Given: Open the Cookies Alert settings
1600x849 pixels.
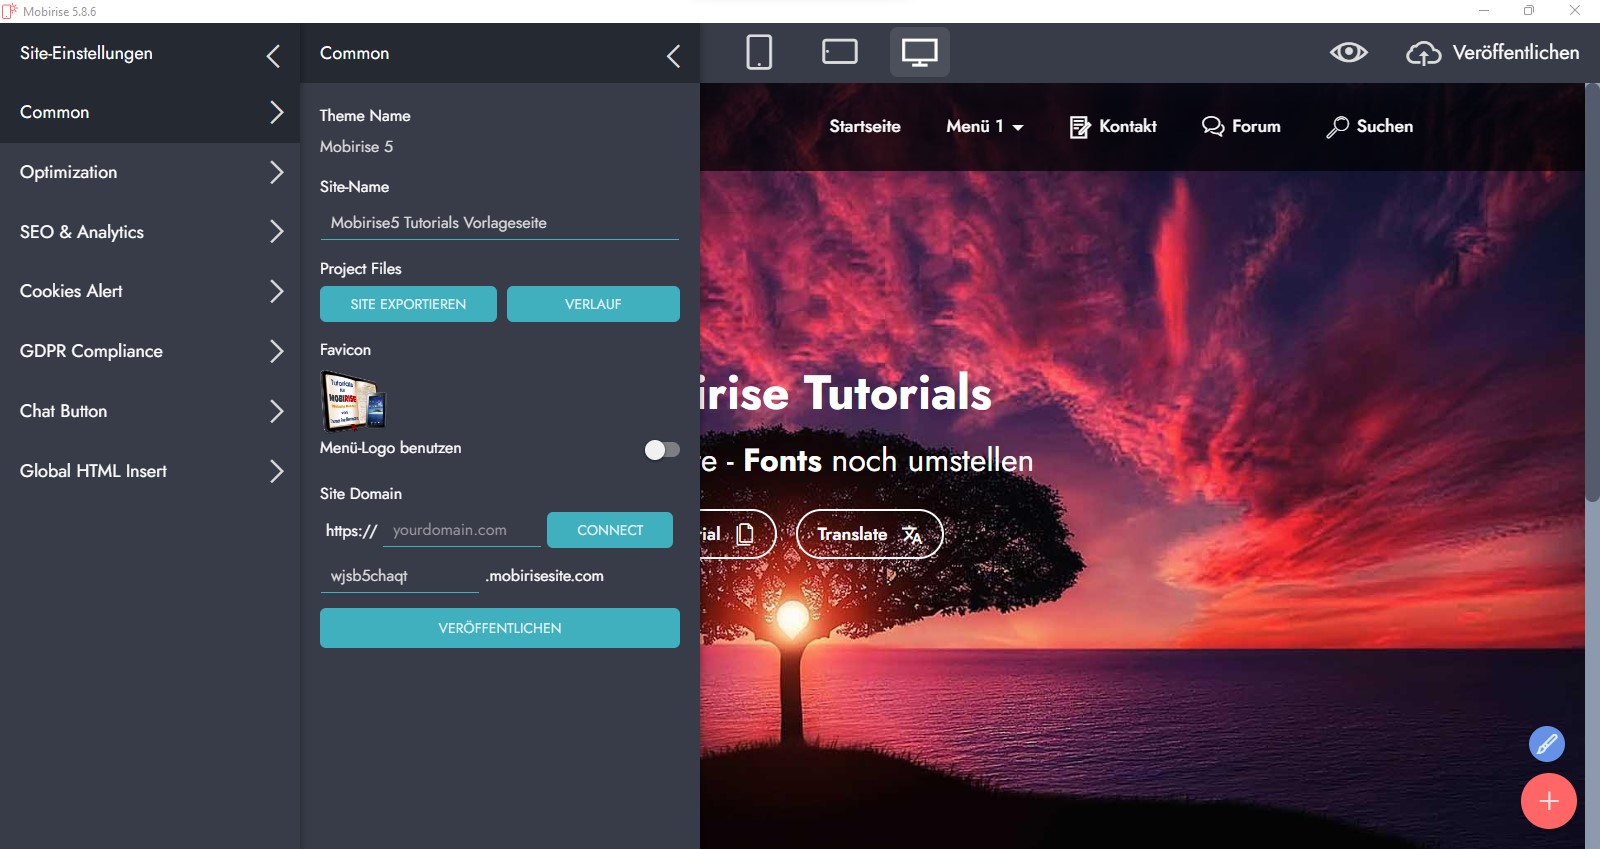Looking at the screenshot, I should click(x=150, y=291).
